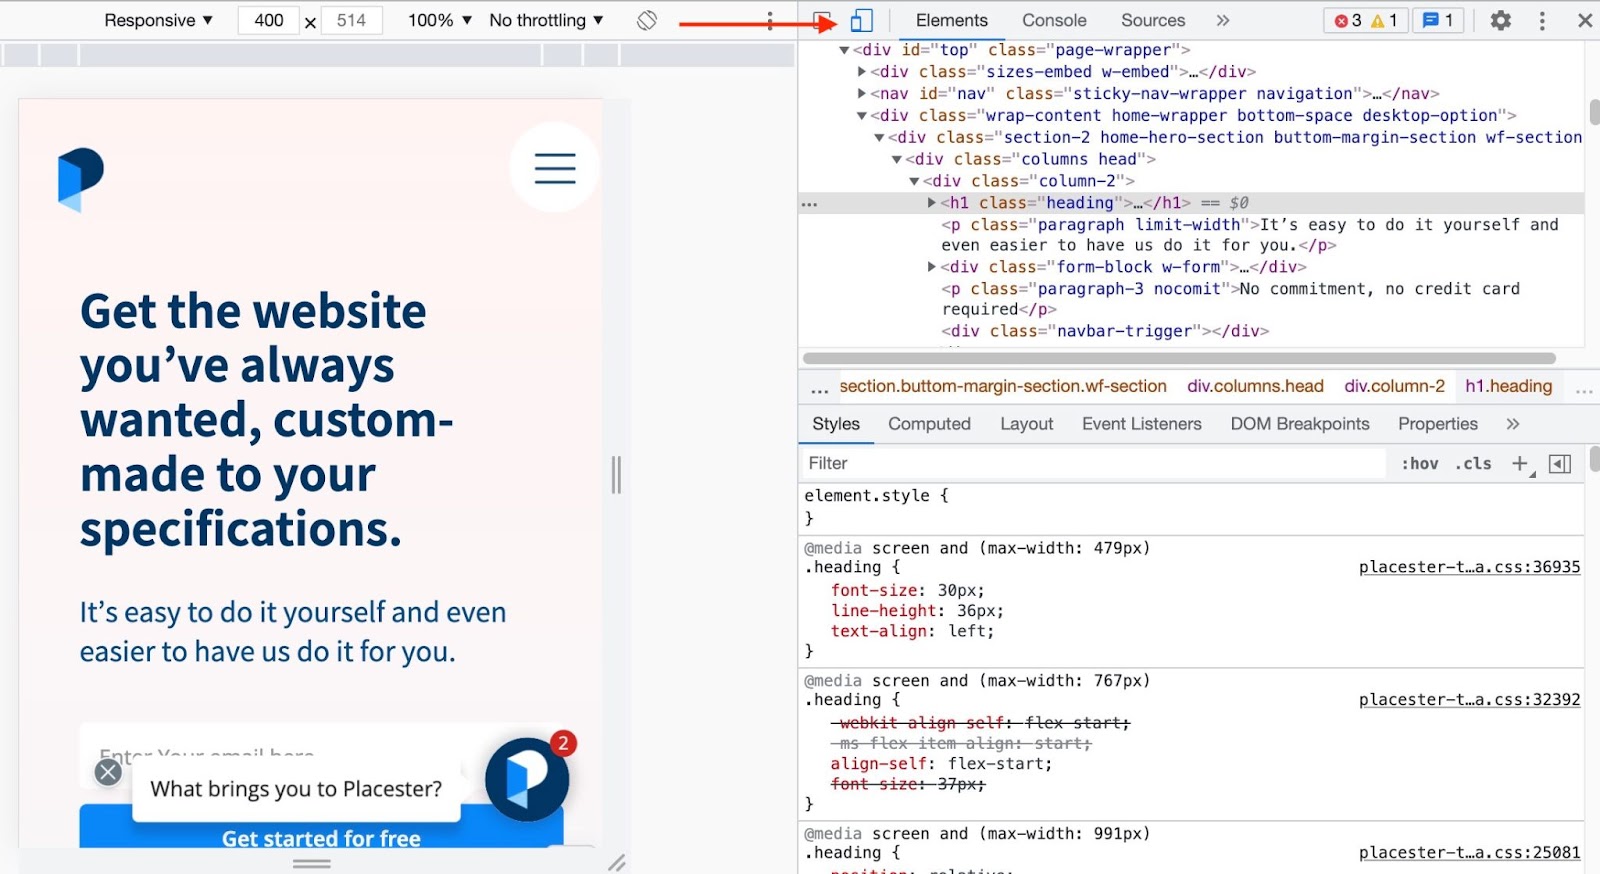Click the h1.heading breadcrumb

pyautogui.click(x=1508, y=386)
